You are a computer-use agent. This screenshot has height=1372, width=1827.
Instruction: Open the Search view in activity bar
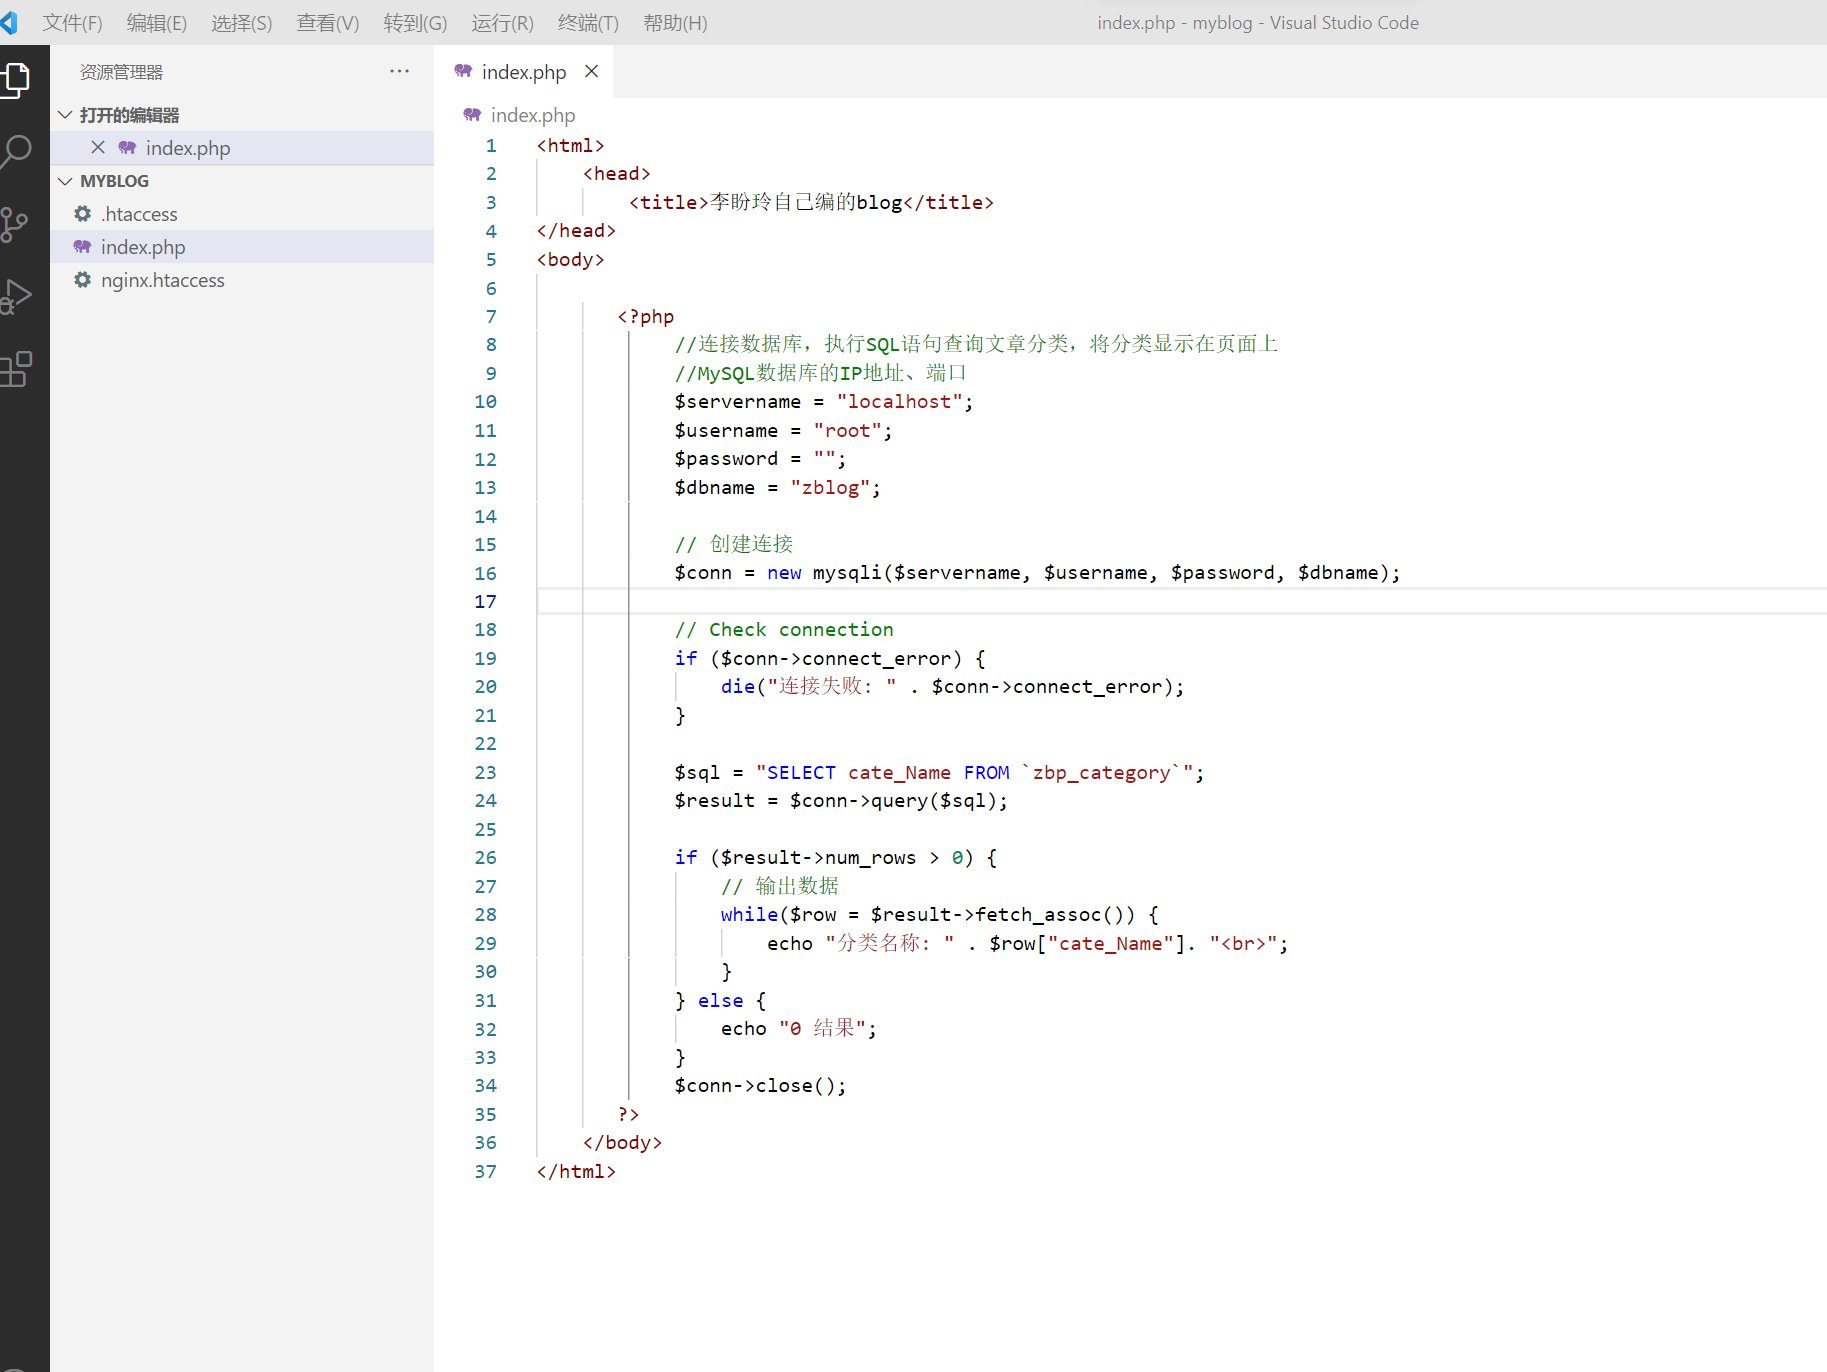pyautogui.click(x=16, y=152)
